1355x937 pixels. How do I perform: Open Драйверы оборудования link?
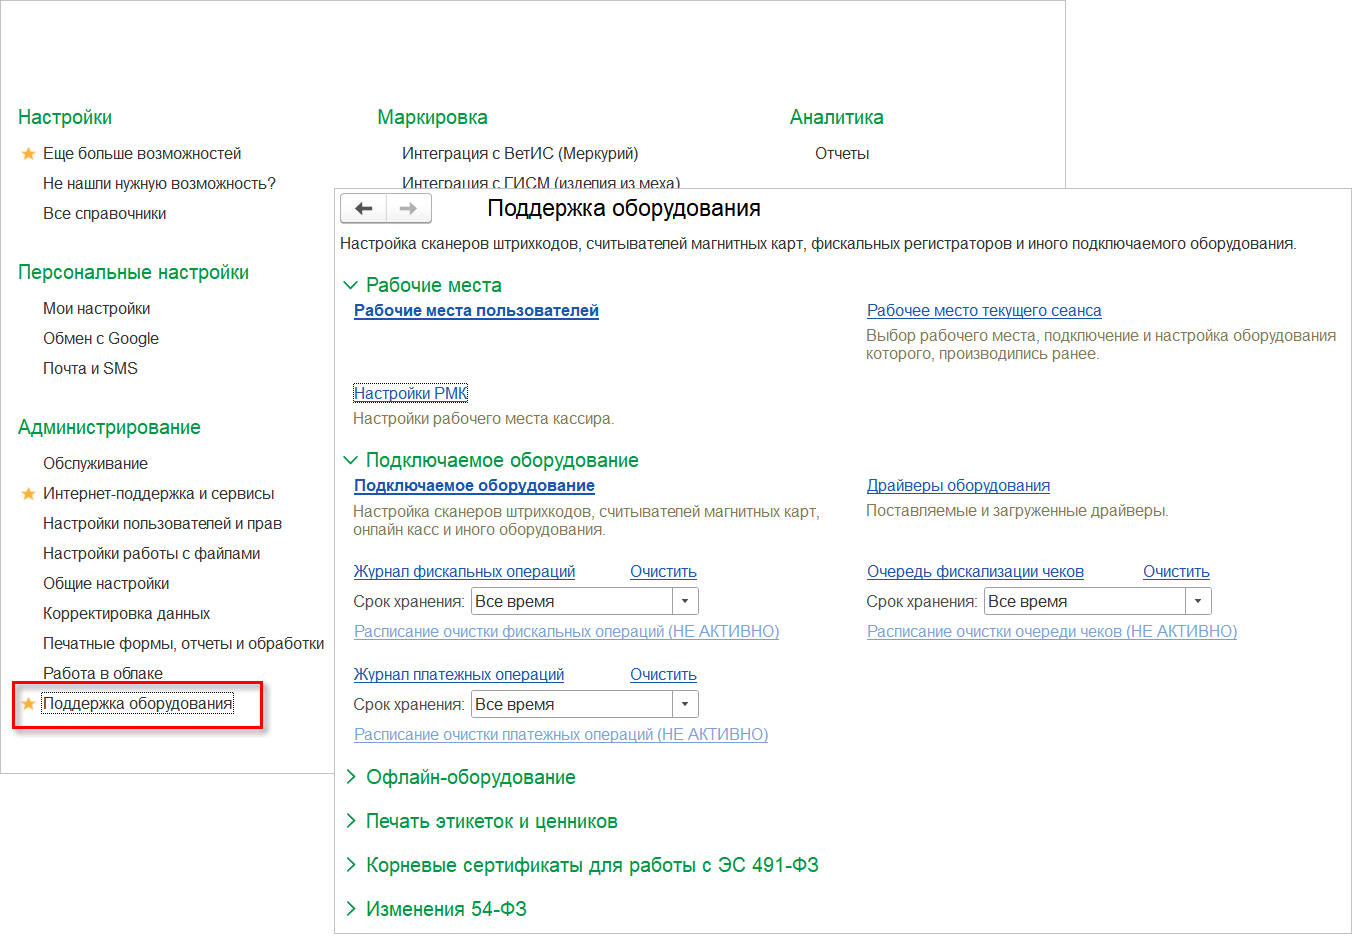(958, 486)
